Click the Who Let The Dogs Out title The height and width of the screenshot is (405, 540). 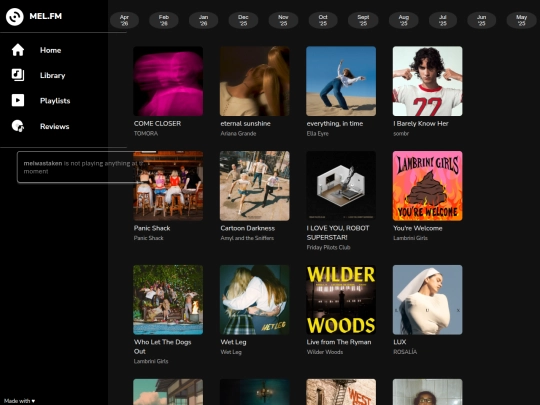tap(162, 347)
